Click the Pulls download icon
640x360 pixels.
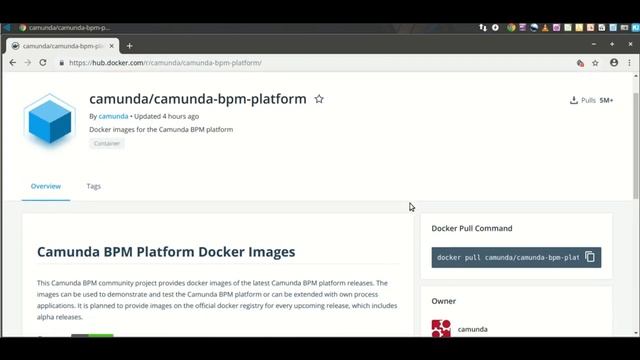click(x=573, y=100)
